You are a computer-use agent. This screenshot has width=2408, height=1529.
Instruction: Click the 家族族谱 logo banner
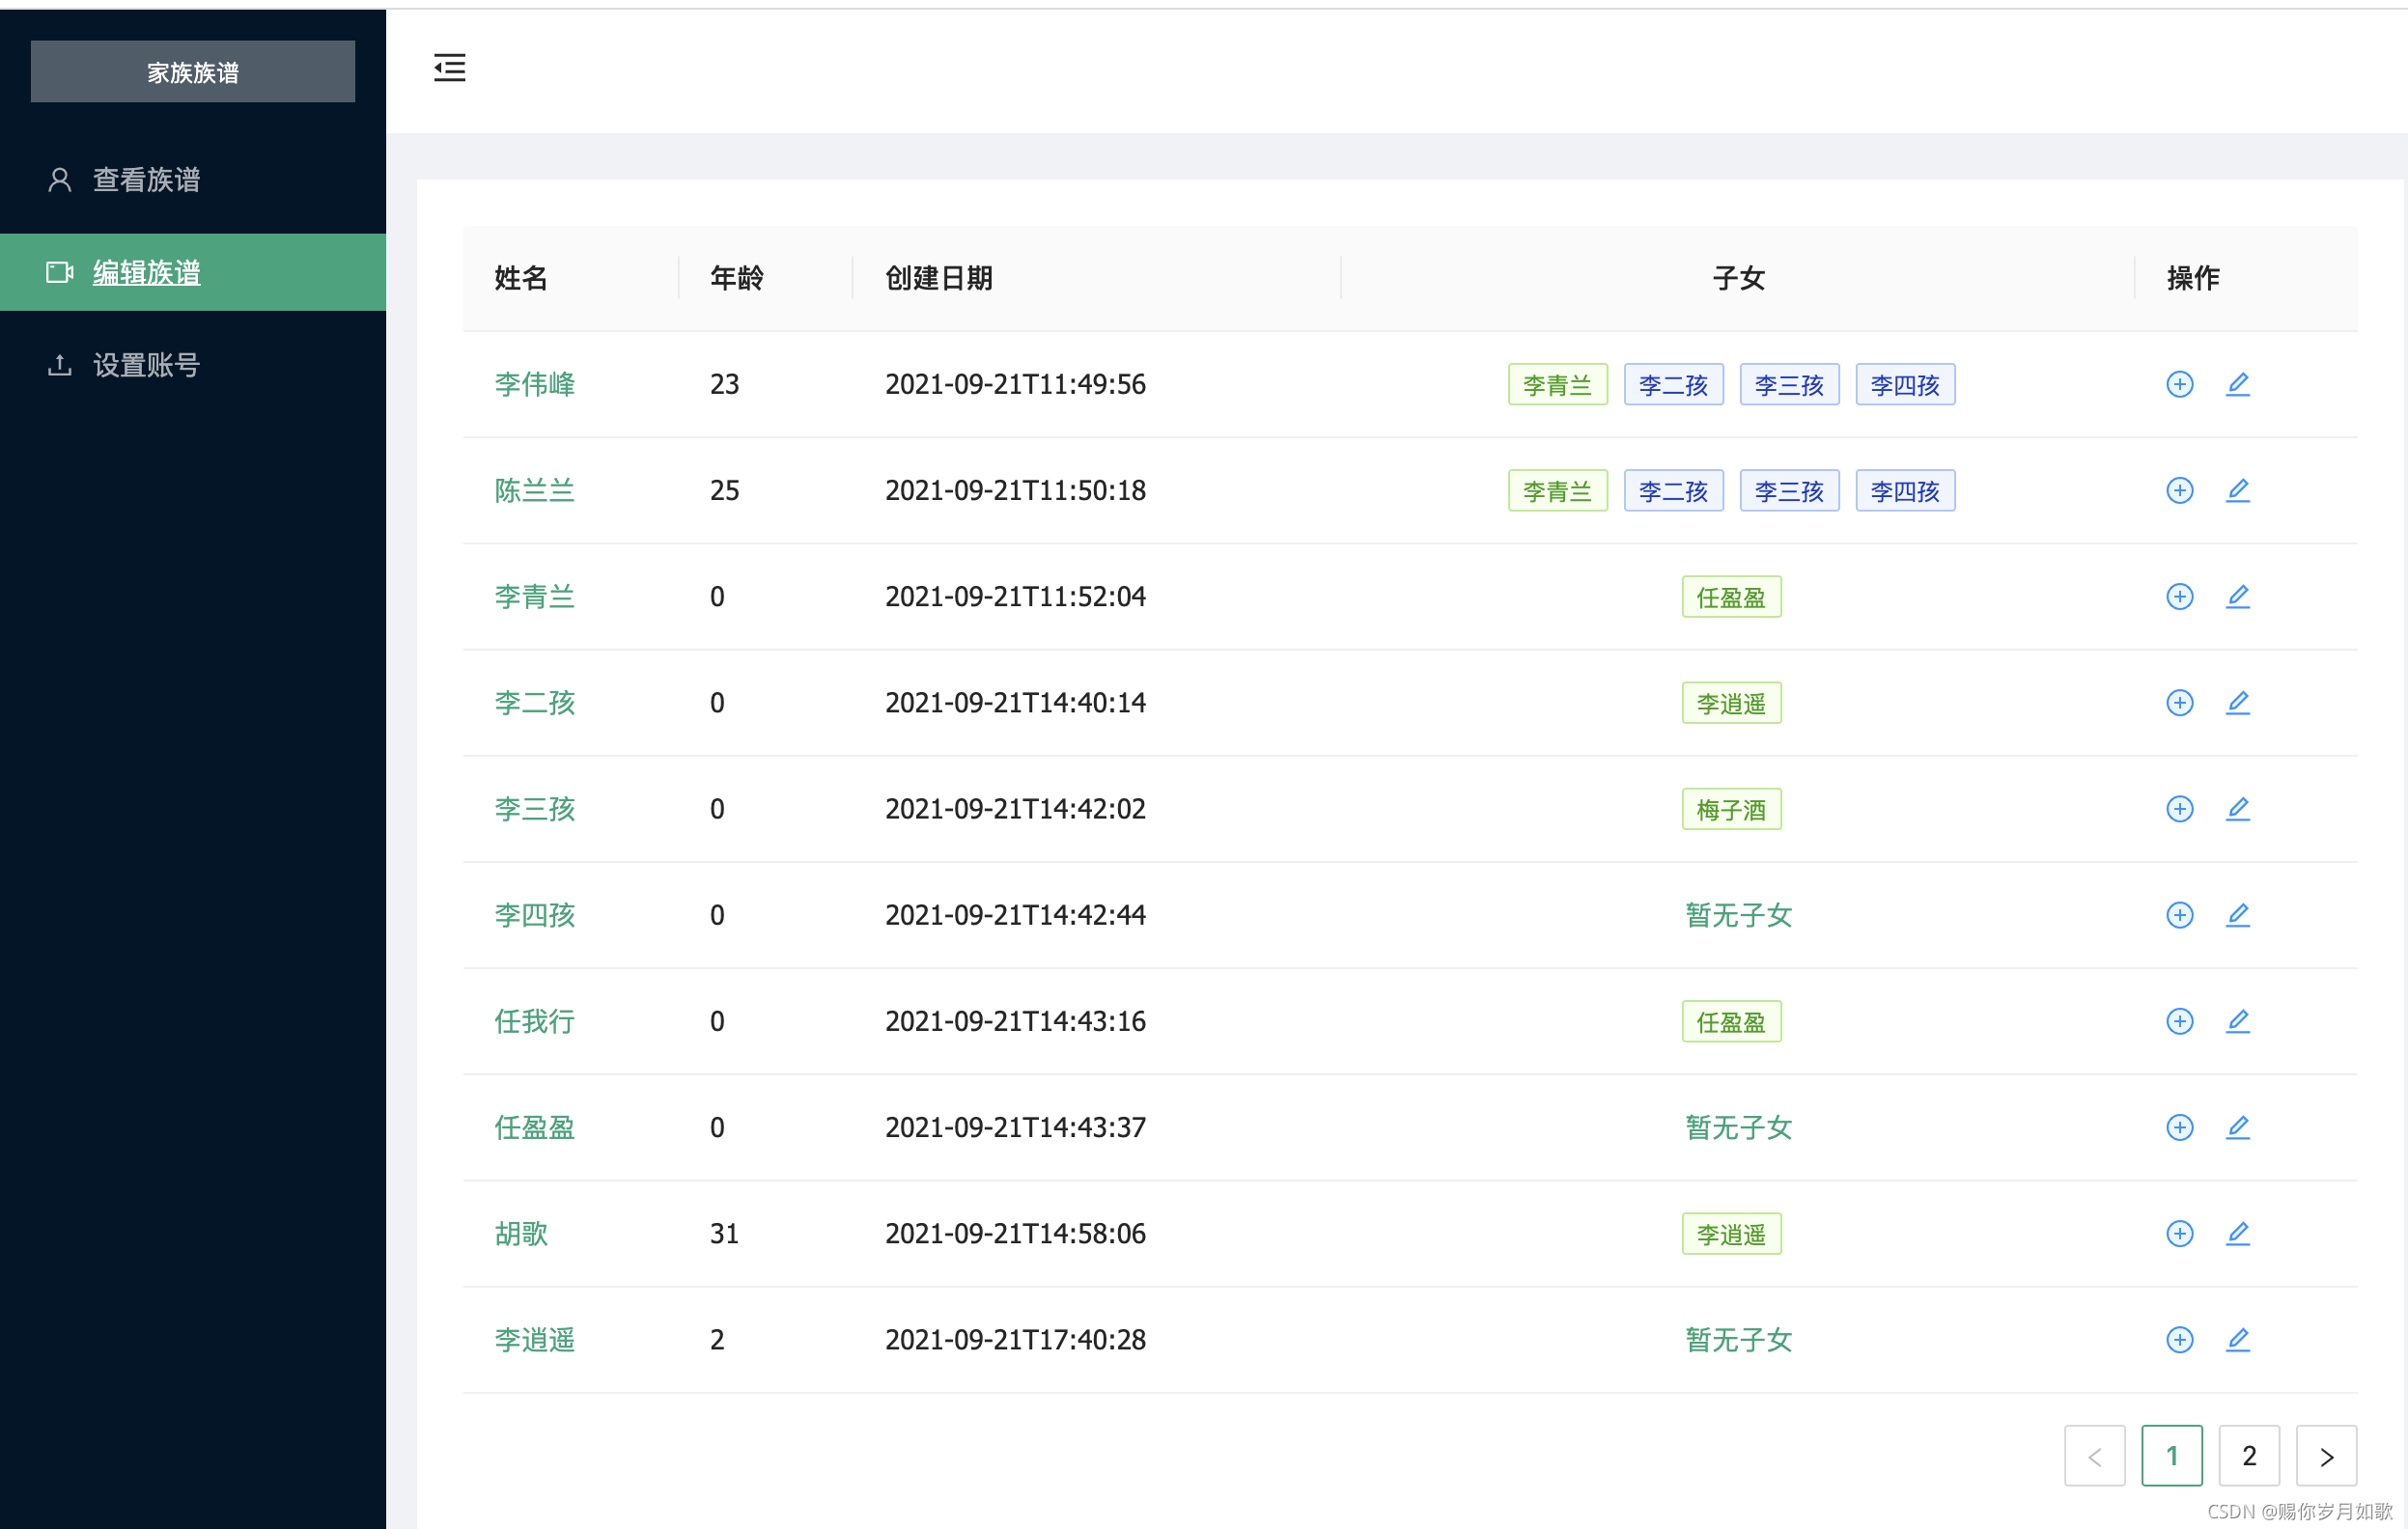pos(193,72)
